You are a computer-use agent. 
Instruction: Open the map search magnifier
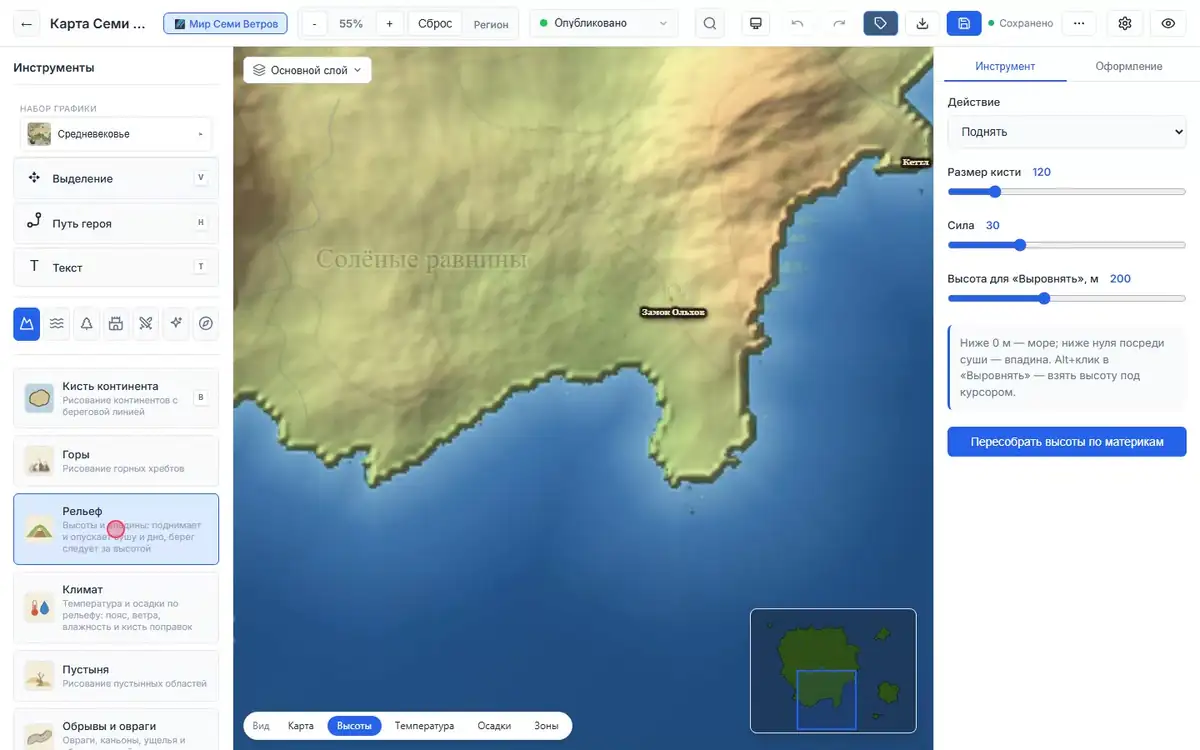coord(710,23)
